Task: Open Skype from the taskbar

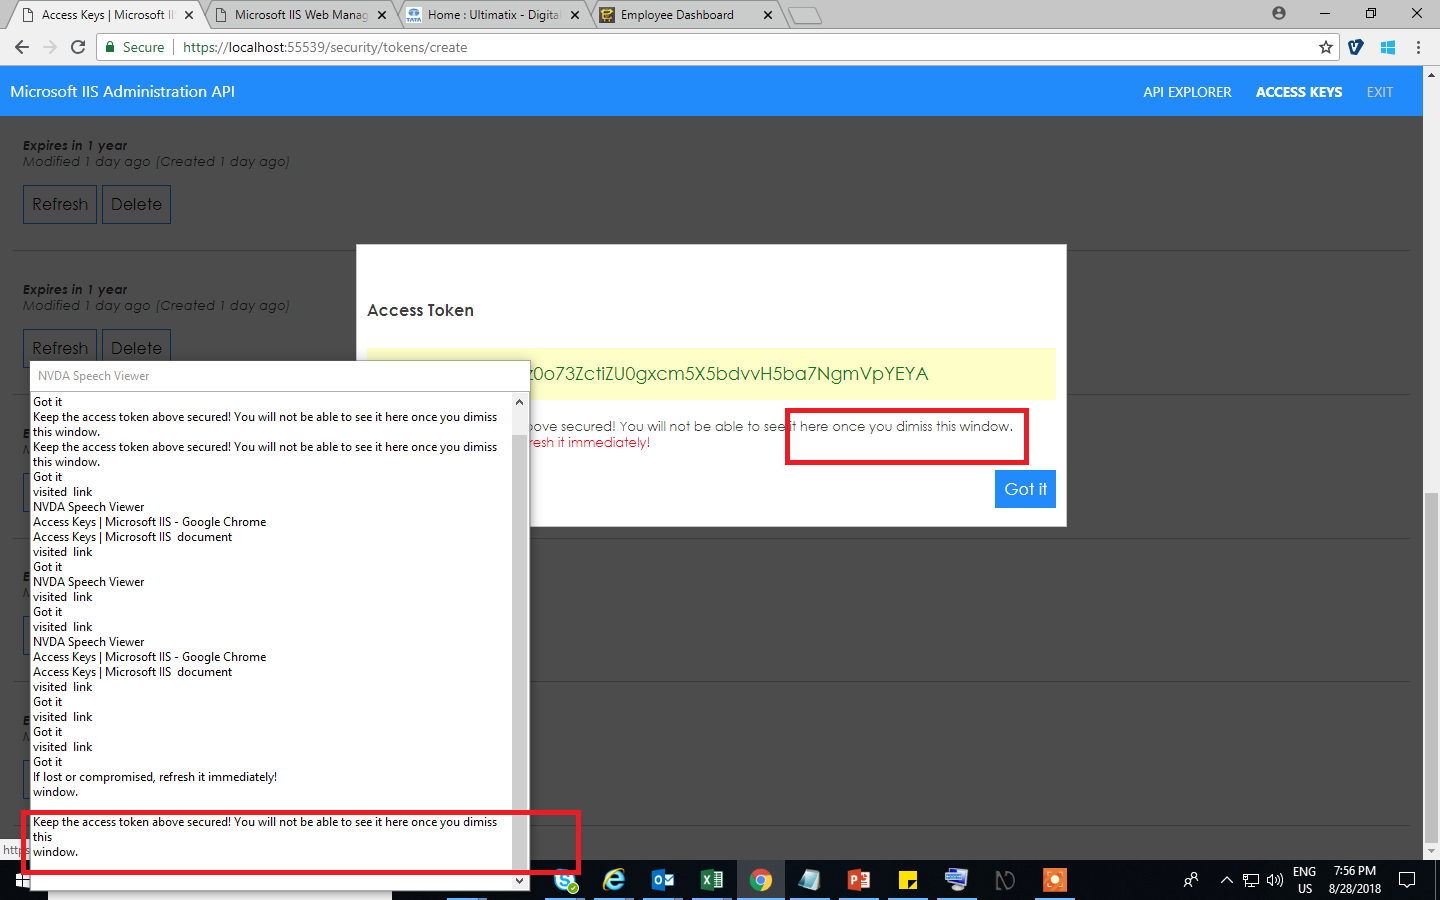Action: (565, 880)
